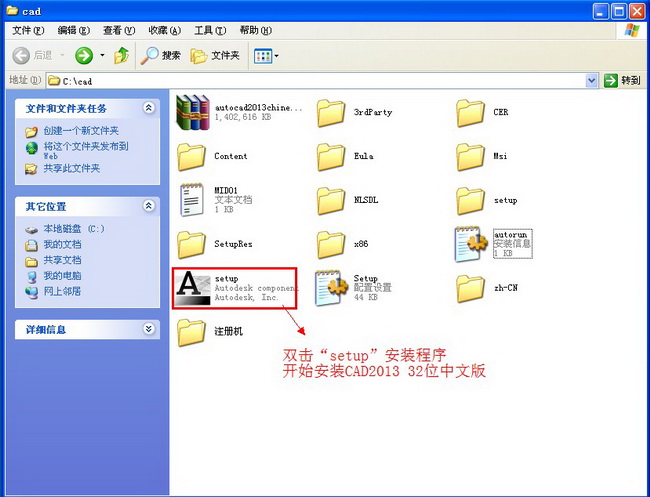Expand the 详细信息 panel
Image resolution: width=650 pixels, height=497 pixels.
pyautogui.click(x=148, y=329)
